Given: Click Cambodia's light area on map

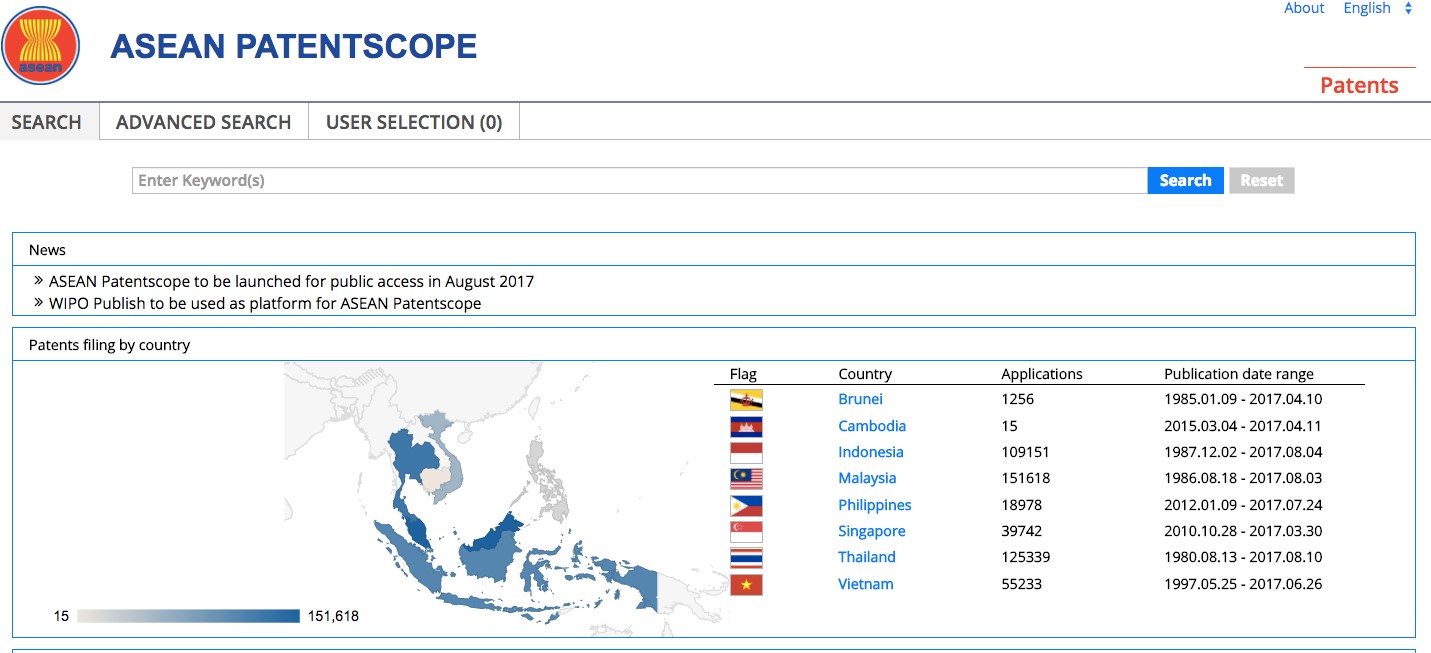Looking at the screenshot, I should (435, 482).
